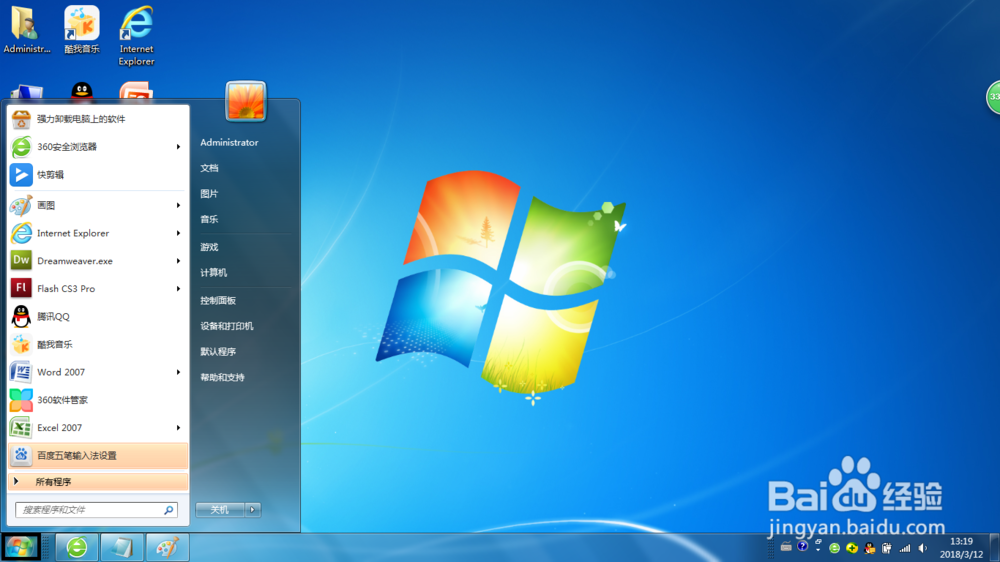The image size is (1000, 562).
Task: Click the user account flower picture
Action: 246,101
